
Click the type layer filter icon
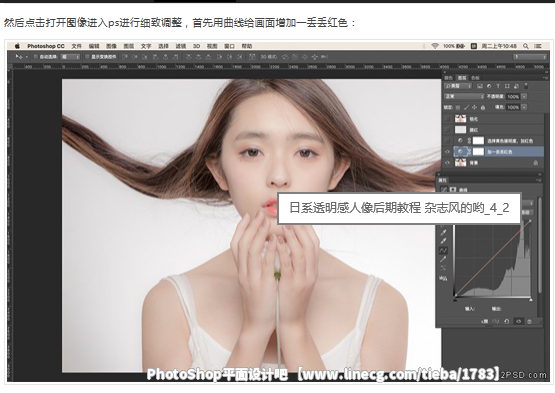[498, 86]
